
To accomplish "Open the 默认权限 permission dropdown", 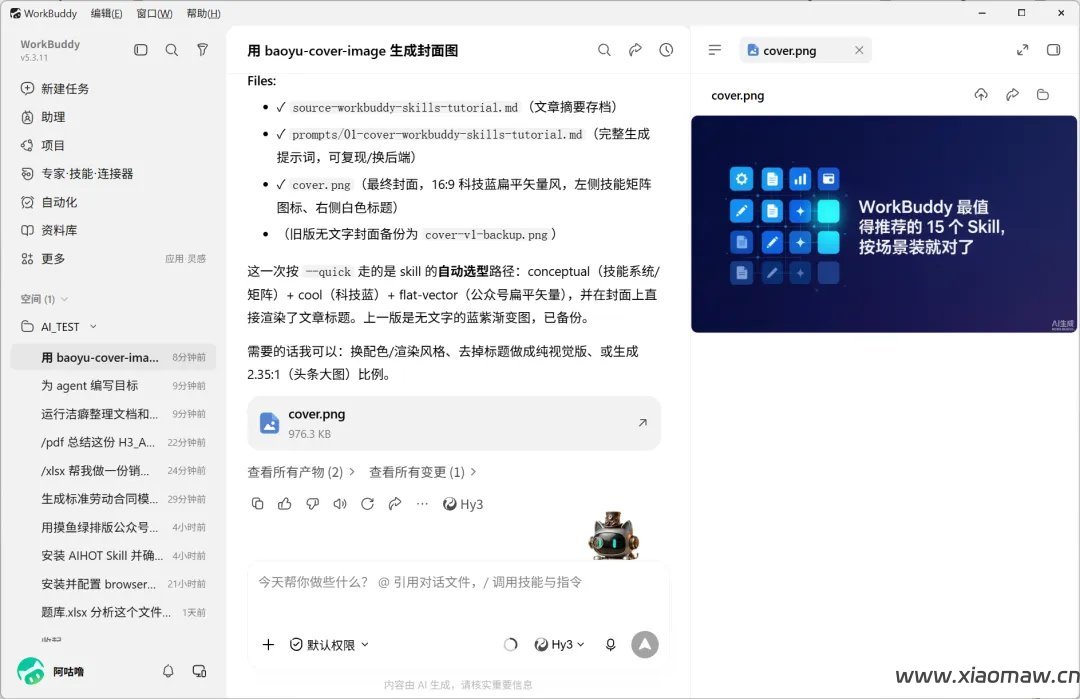I will [x=329, y=645].
